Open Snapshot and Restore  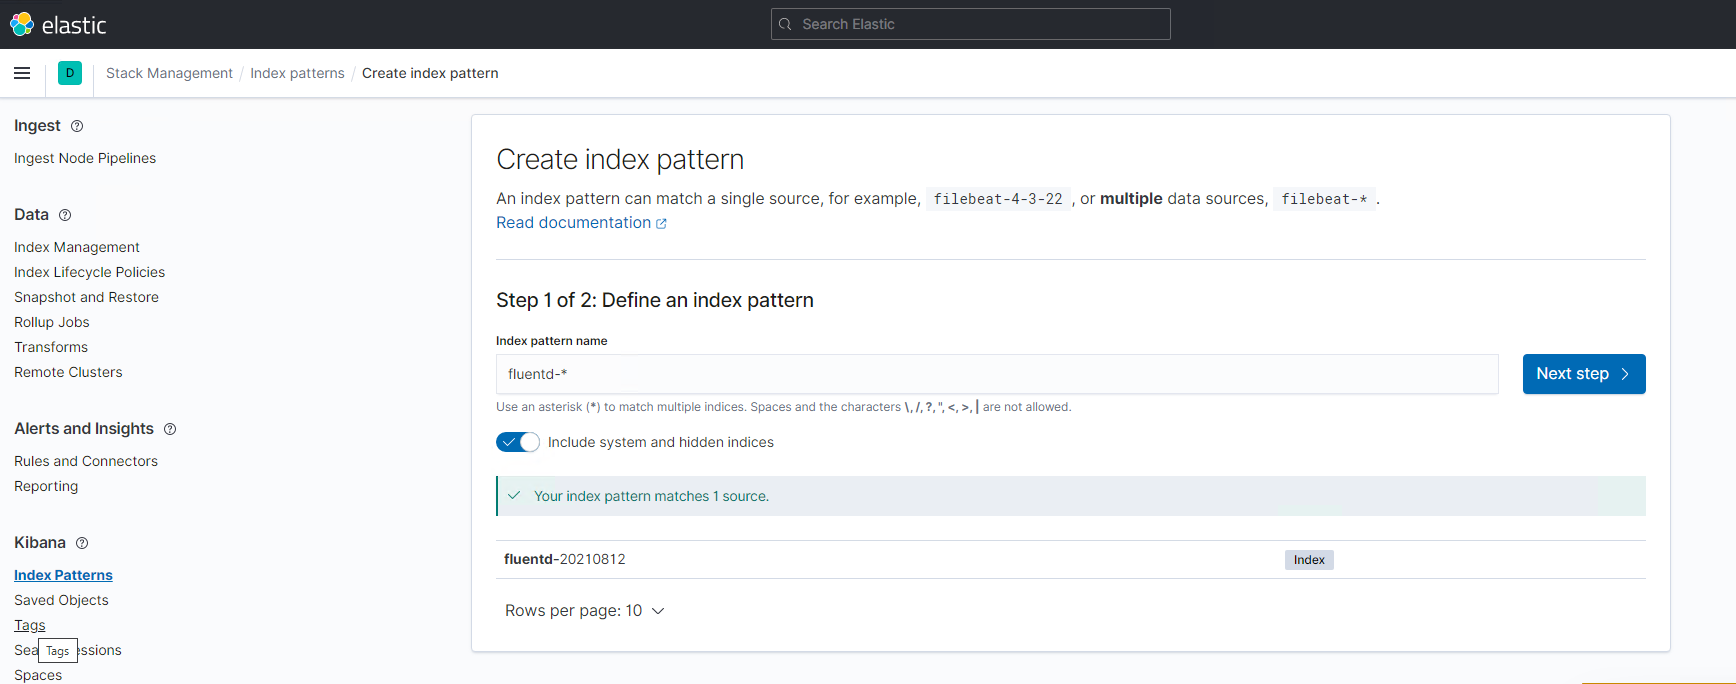[86, 297]
